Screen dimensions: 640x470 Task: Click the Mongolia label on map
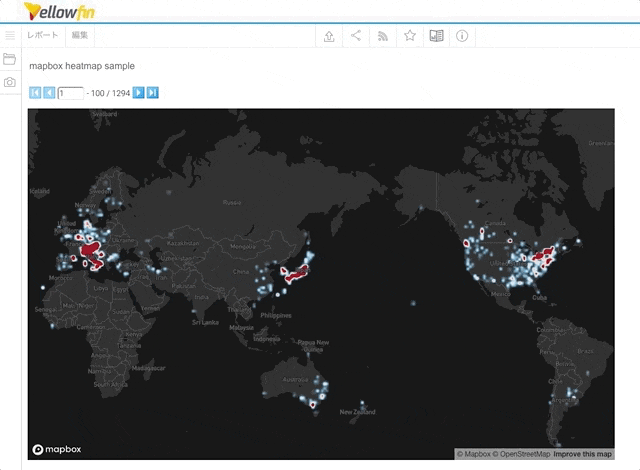(x=243, y=246)
